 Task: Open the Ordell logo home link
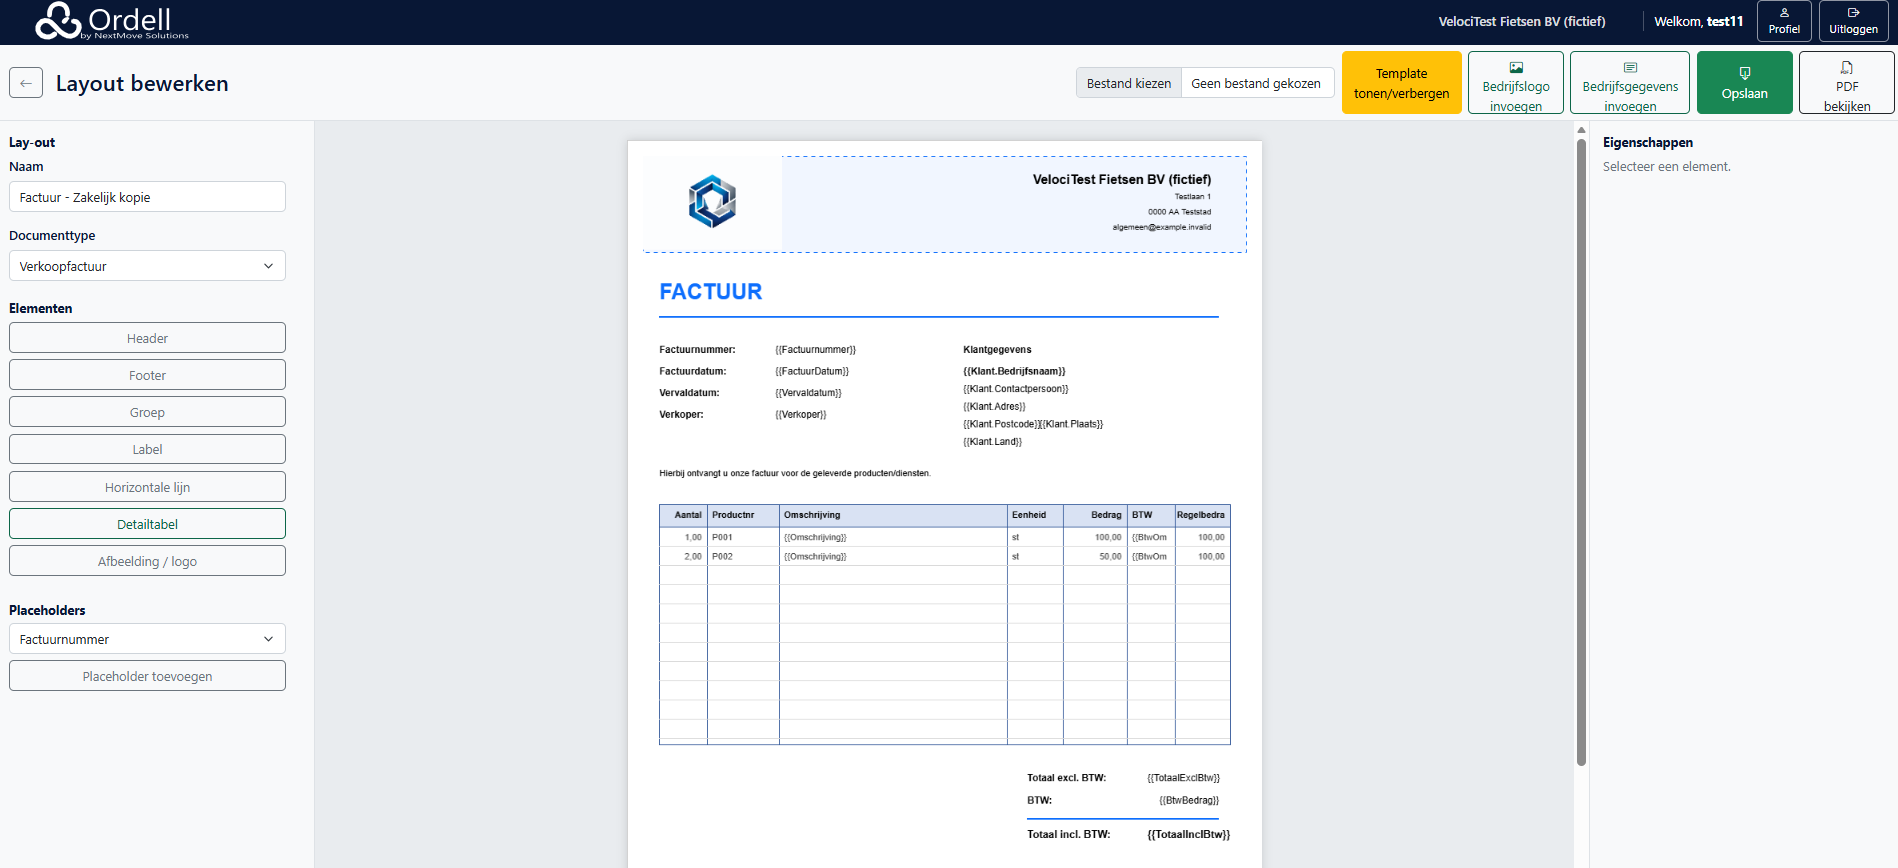pyautogui.click(x=112, y=21)
